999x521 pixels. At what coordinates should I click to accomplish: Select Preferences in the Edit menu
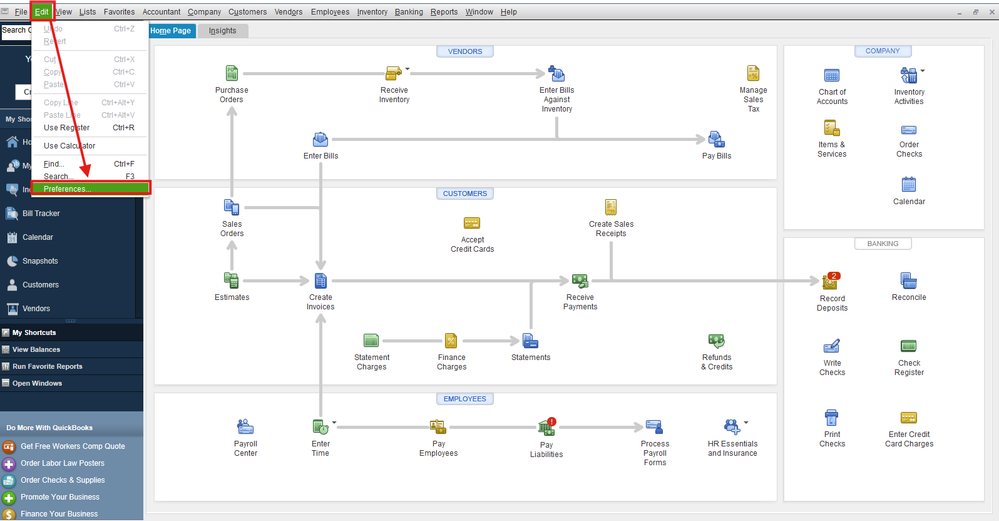(90, 189)
